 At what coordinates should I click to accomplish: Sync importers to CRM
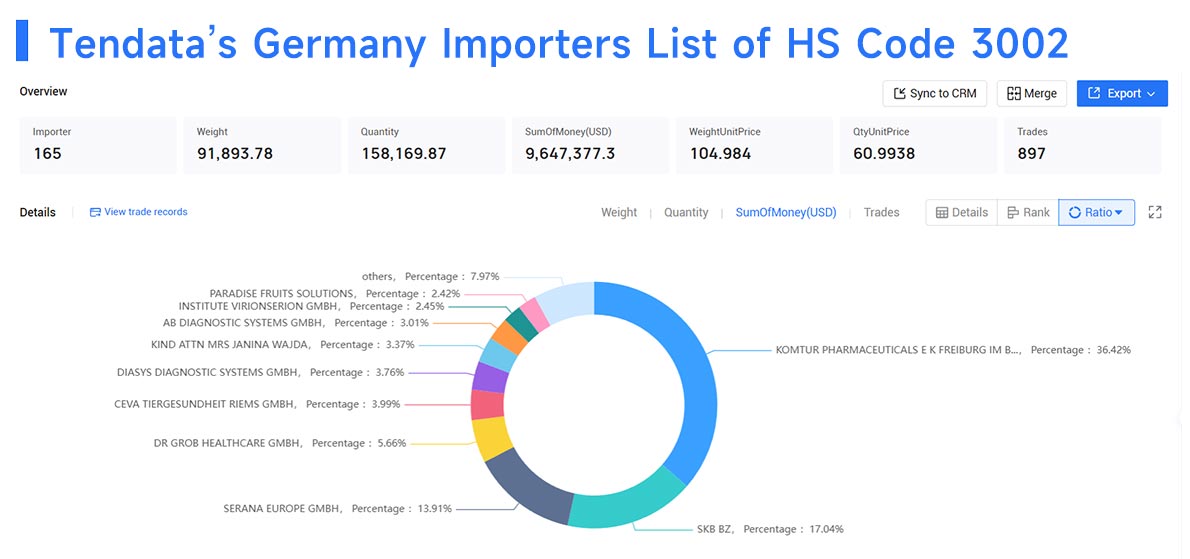click(x=934, y=93)
